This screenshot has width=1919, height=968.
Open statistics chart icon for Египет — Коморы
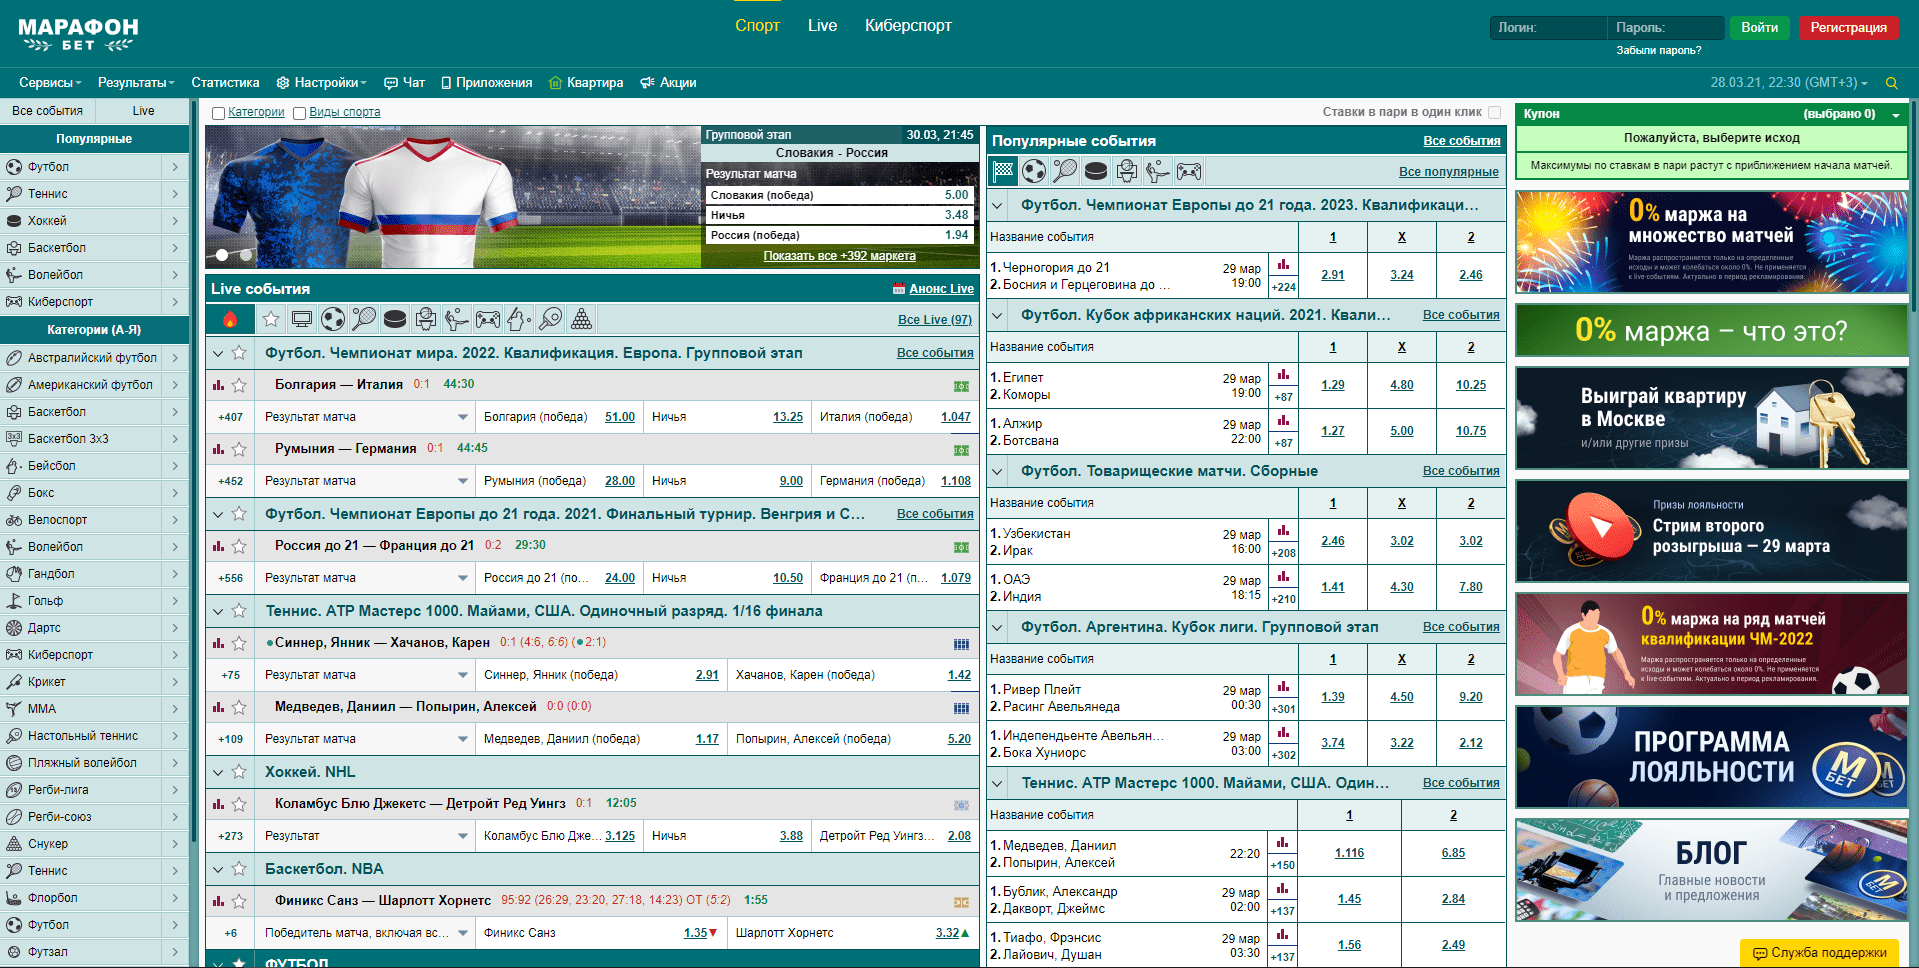pos(1283,375)
